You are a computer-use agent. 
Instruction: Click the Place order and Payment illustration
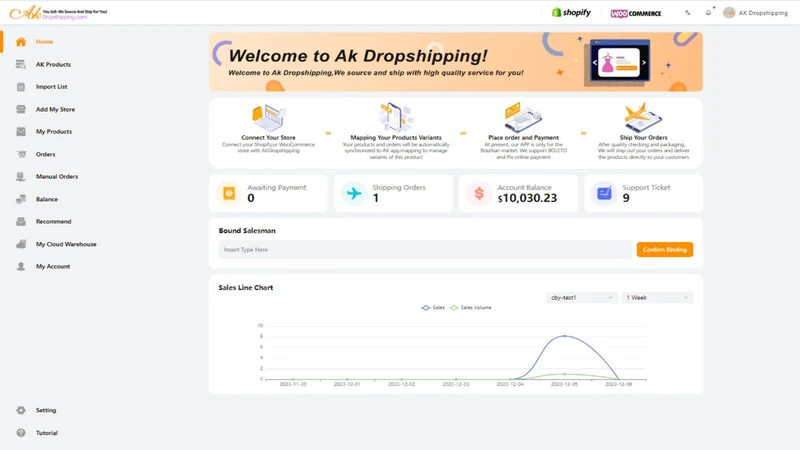[x=523, y=117]
